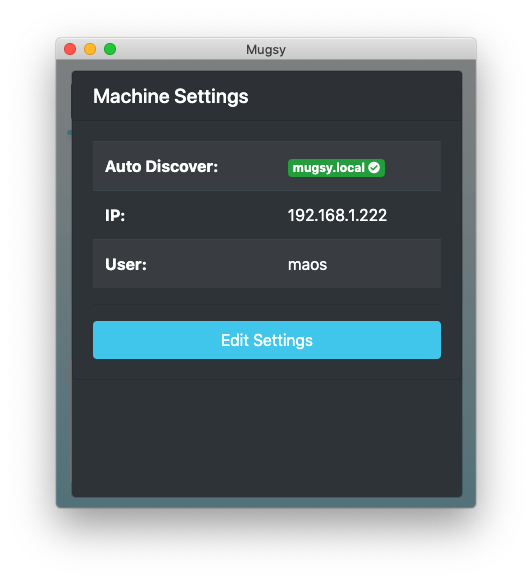The height and width of the screenshot is (582, 532).
Task: Click the Auto Discover: label
Action: [161, 166]
